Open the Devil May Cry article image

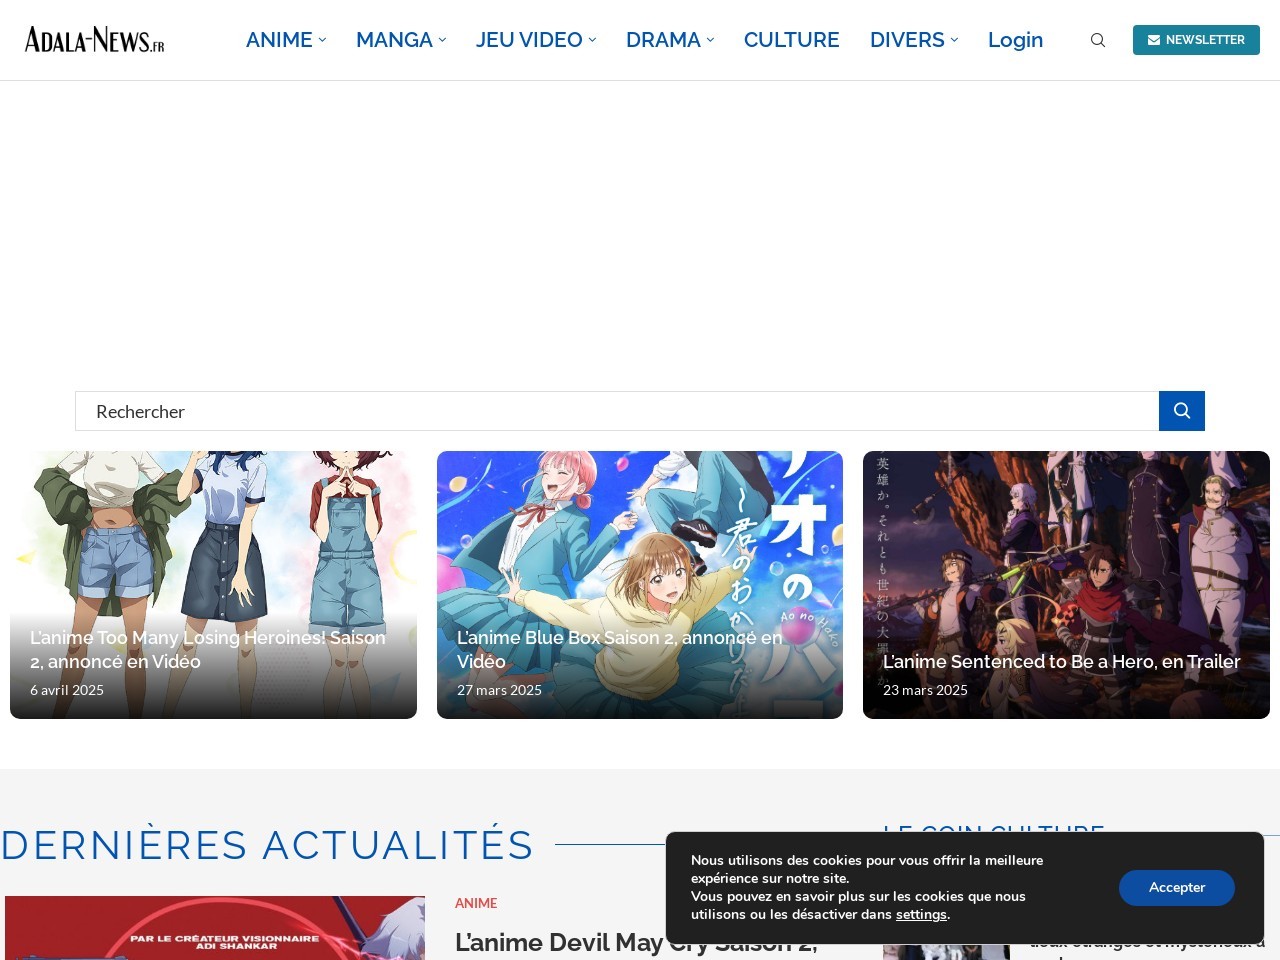(215, 928)
